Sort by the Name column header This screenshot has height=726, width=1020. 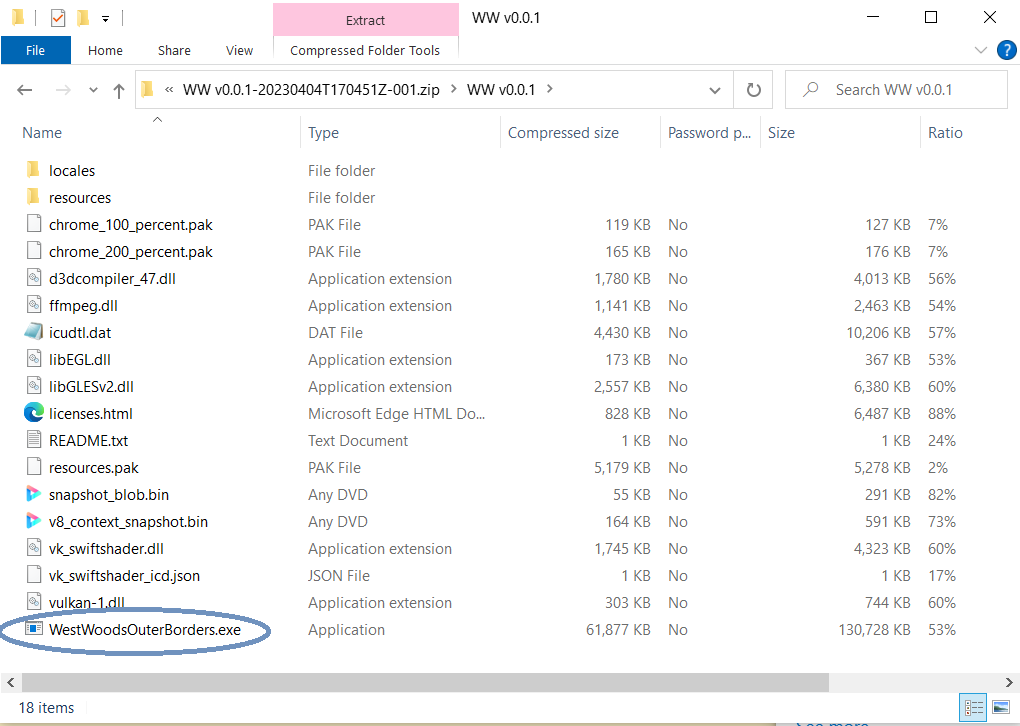point(42,133)
